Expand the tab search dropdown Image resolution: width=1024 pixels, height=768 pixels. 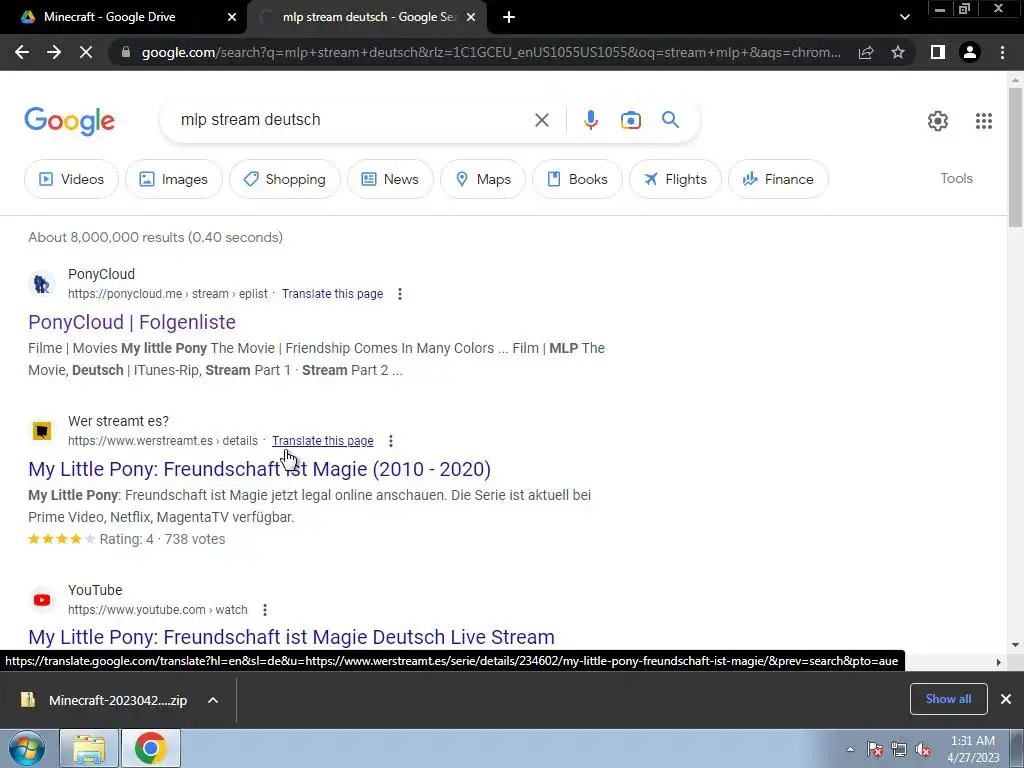(x=904, y=18)
